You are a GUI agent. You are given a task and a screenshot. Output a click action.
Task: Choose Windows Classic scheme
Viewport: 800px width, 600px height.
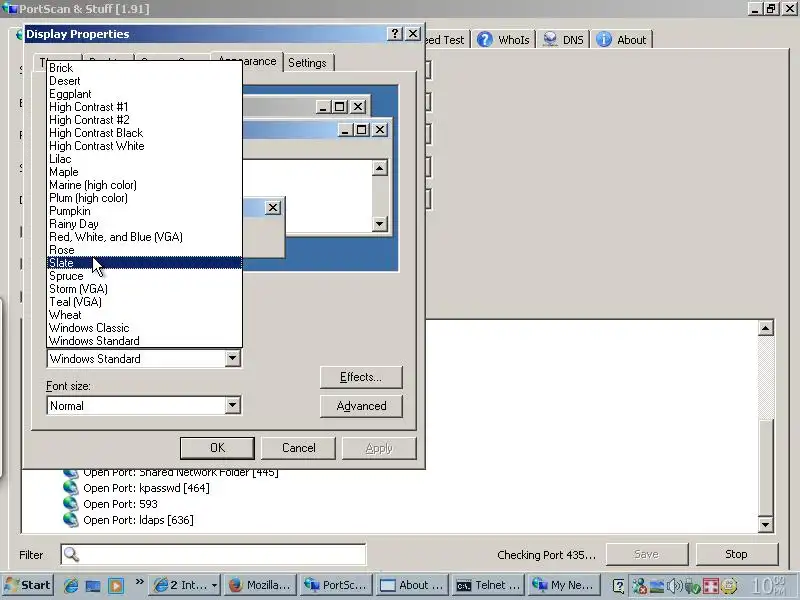coord(144,328)
